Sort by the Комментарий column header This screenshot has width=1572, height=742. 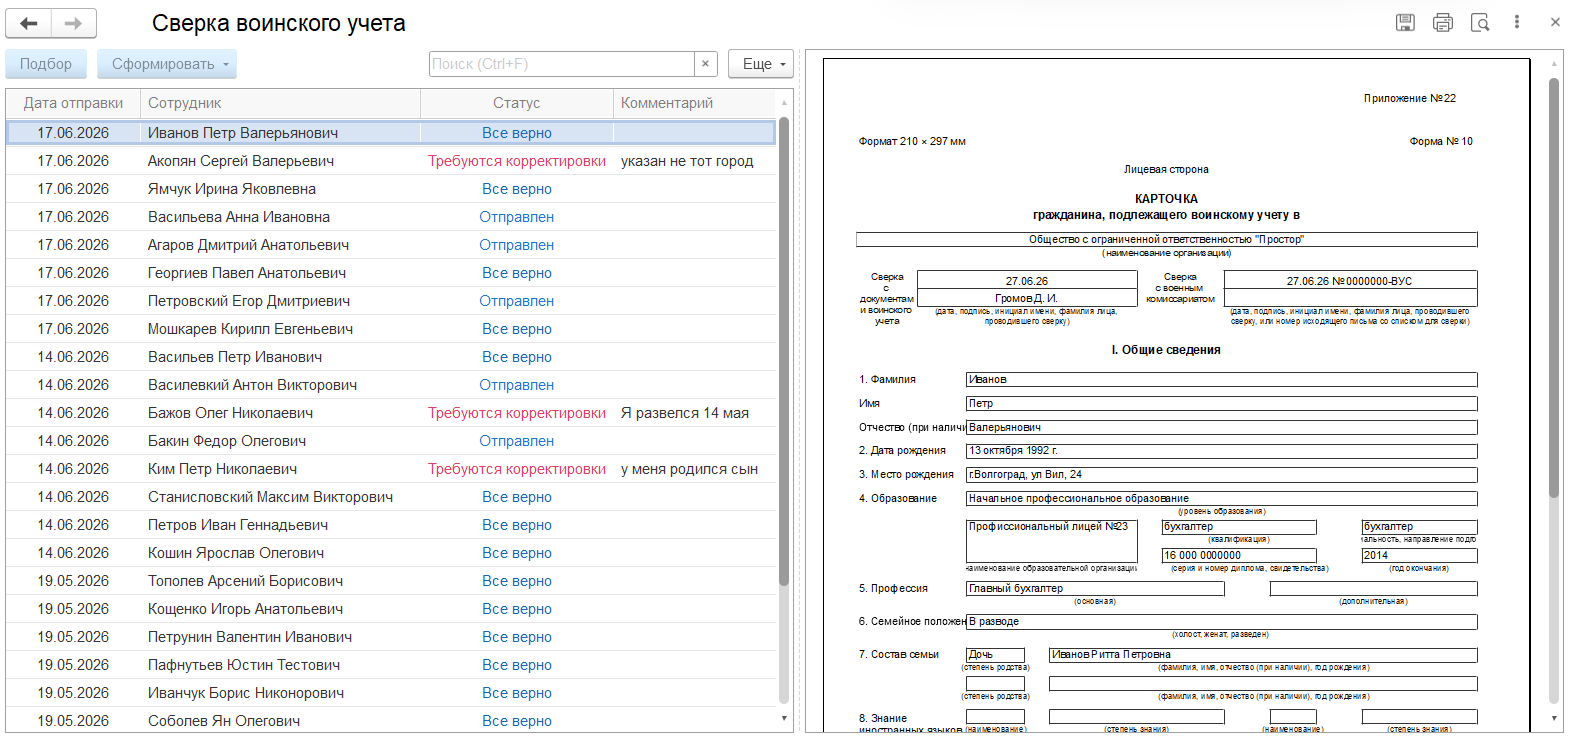695,103
